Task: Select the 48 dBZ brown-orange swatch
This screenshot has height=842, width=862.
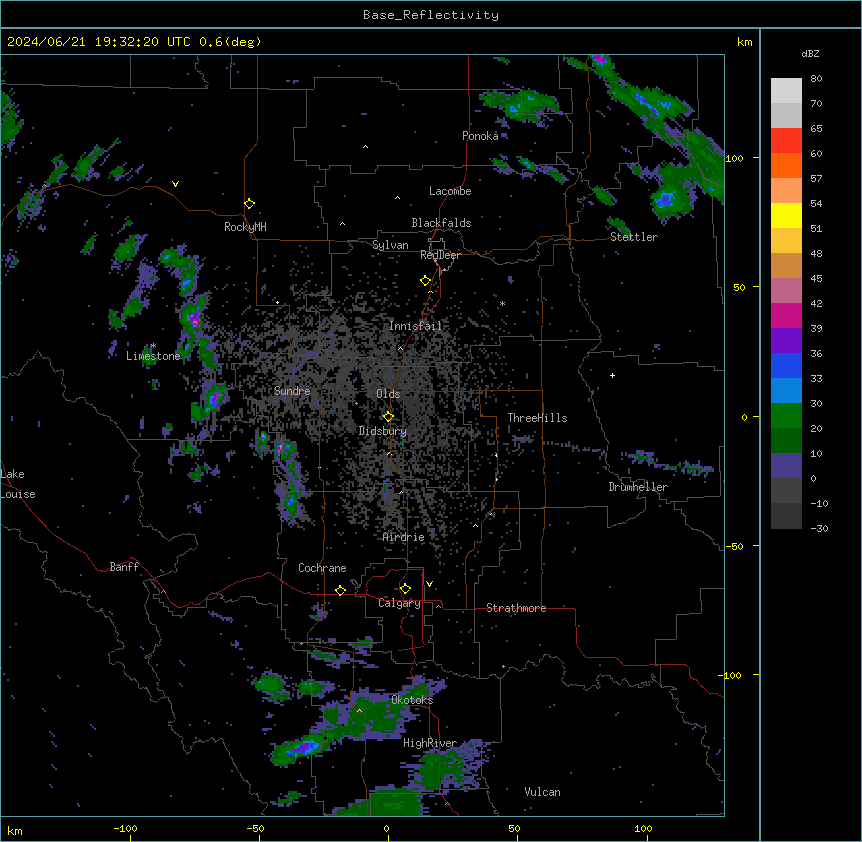Action: (786, 265)
